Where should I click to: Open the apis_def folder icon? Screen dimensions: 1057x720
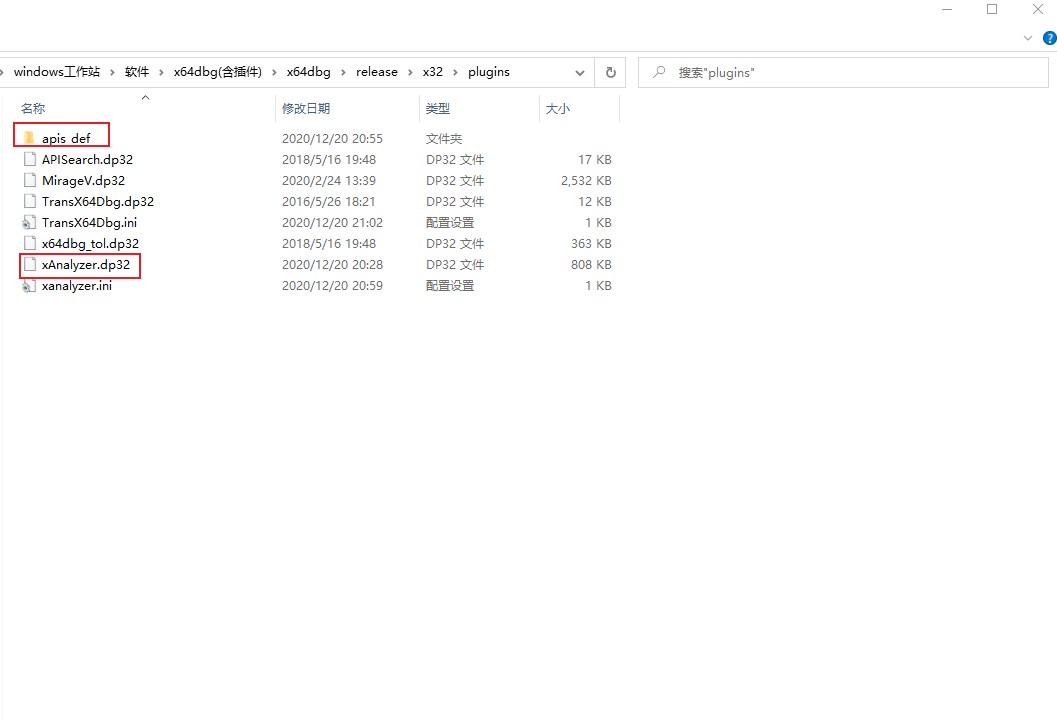29,138
